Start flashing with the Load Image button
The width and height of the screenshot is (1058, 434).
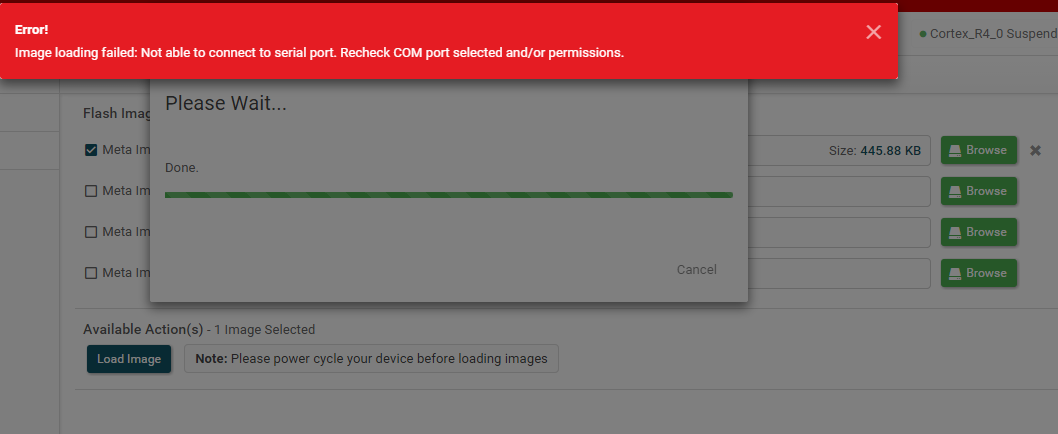point(129,359)
